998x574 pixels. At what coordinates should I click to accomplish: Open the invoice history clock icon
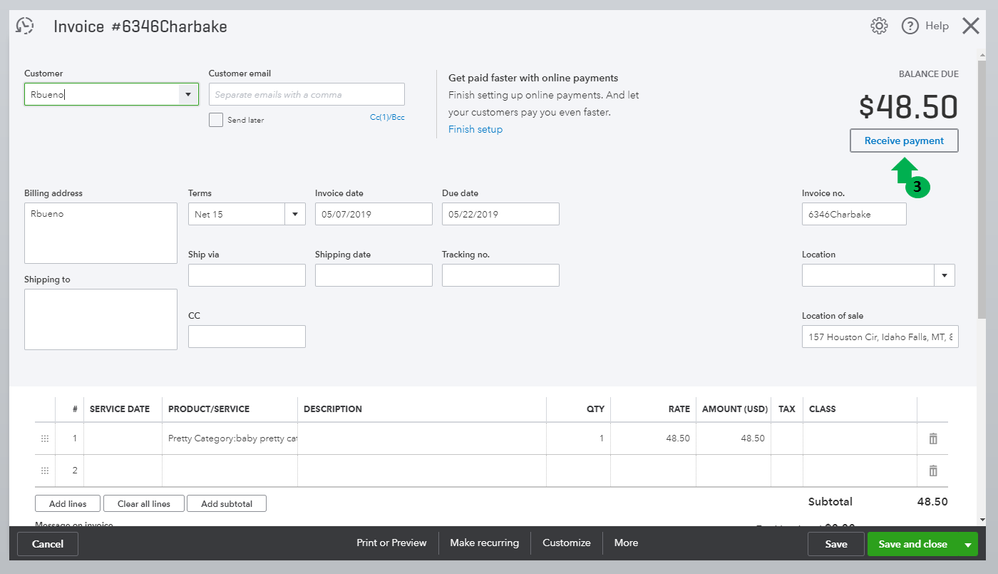tap(25, 27)
